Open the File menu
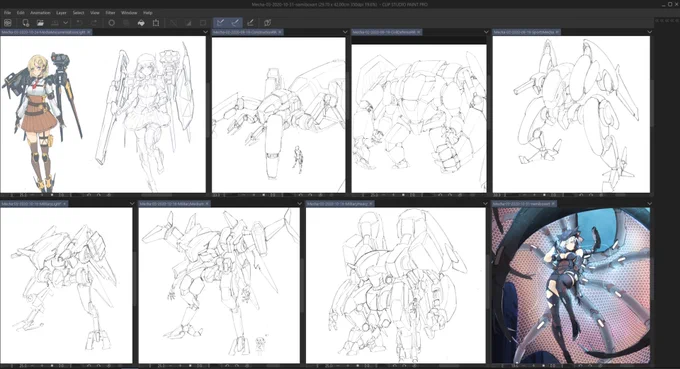Image resolution: width=680 pixels, height=369 pixels. point(7,13)
